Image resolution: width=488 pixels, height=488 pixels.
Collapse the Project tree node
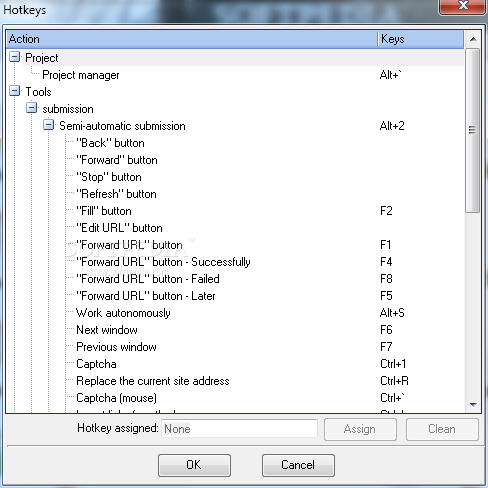pos(15,57)
